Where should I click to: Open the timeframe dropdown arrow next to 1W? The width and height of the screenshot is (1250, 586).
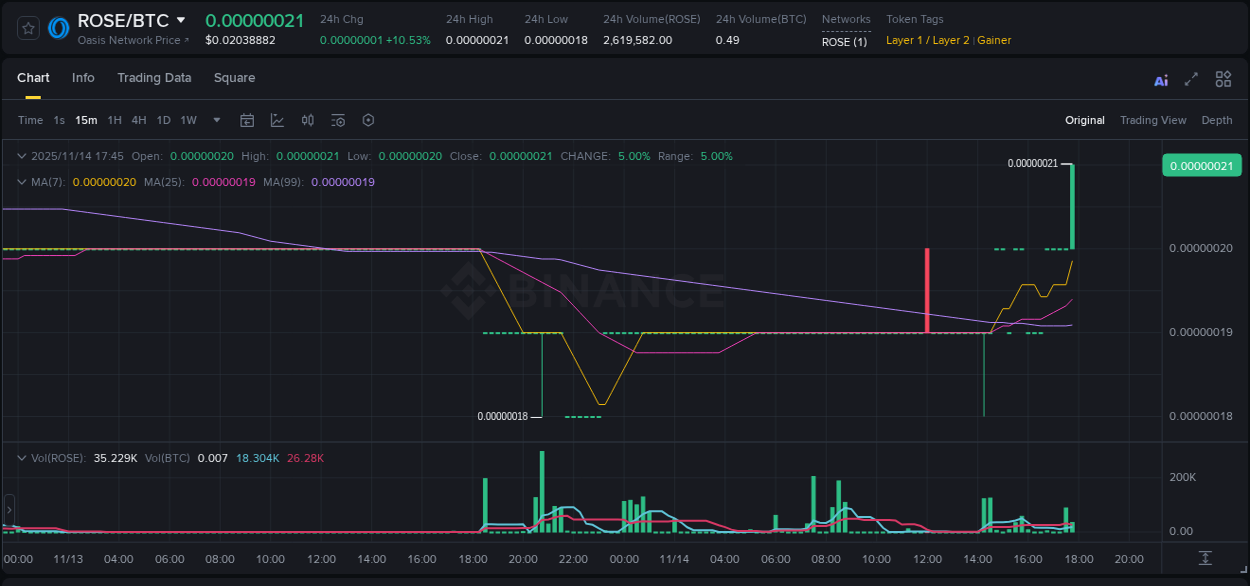point(215,119)
